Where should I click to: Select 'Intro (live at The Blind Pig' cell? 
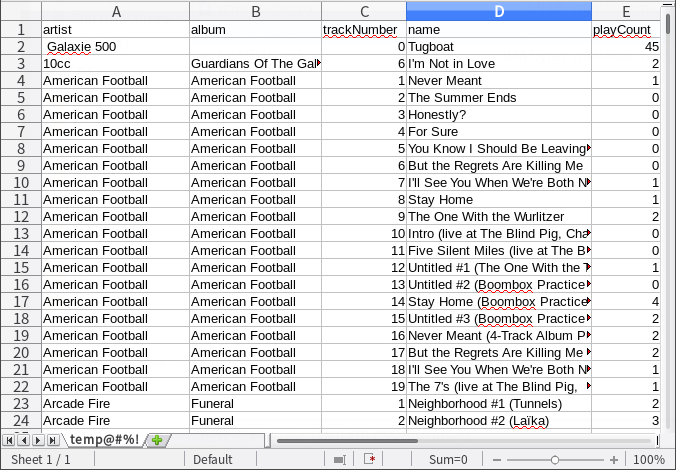[x=499, y=233]
